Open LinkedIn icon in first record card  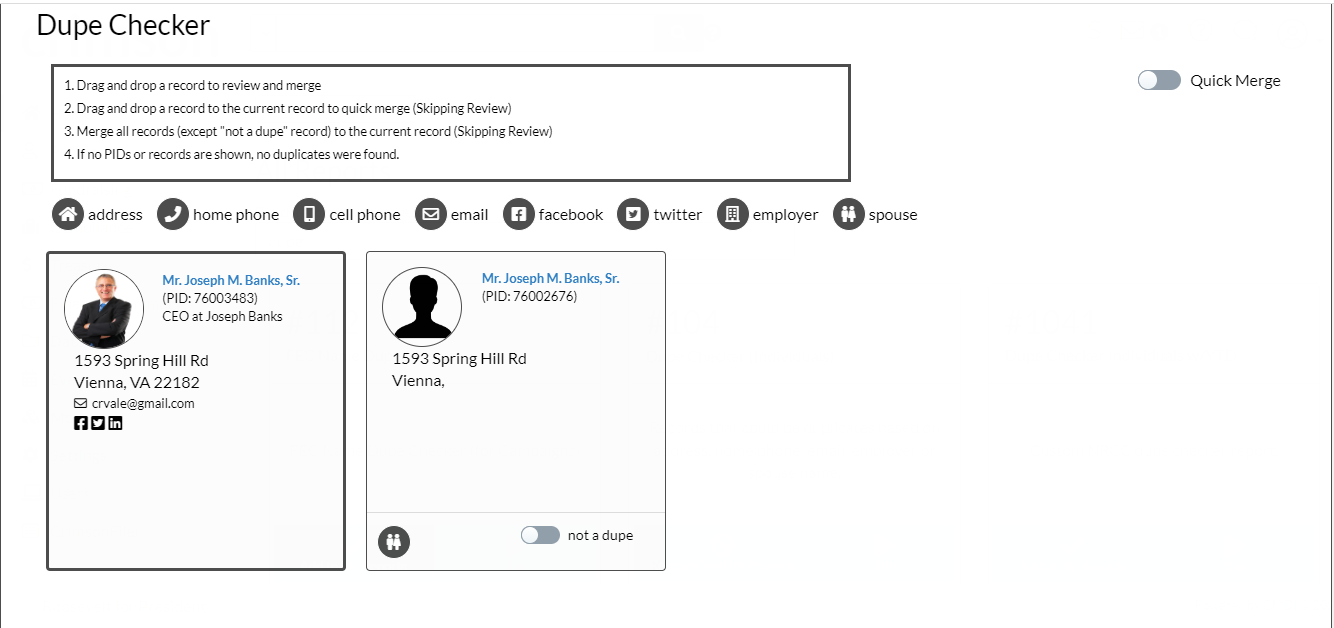tap(115, 423)
